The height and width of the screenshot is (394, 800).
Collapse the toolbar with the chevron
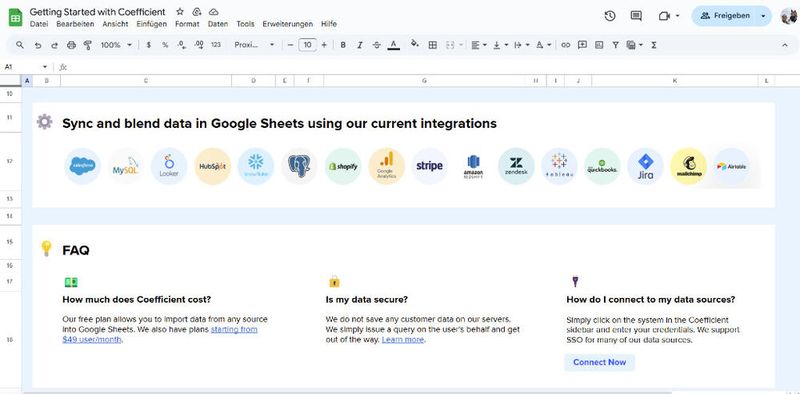(x=785, y=45)
